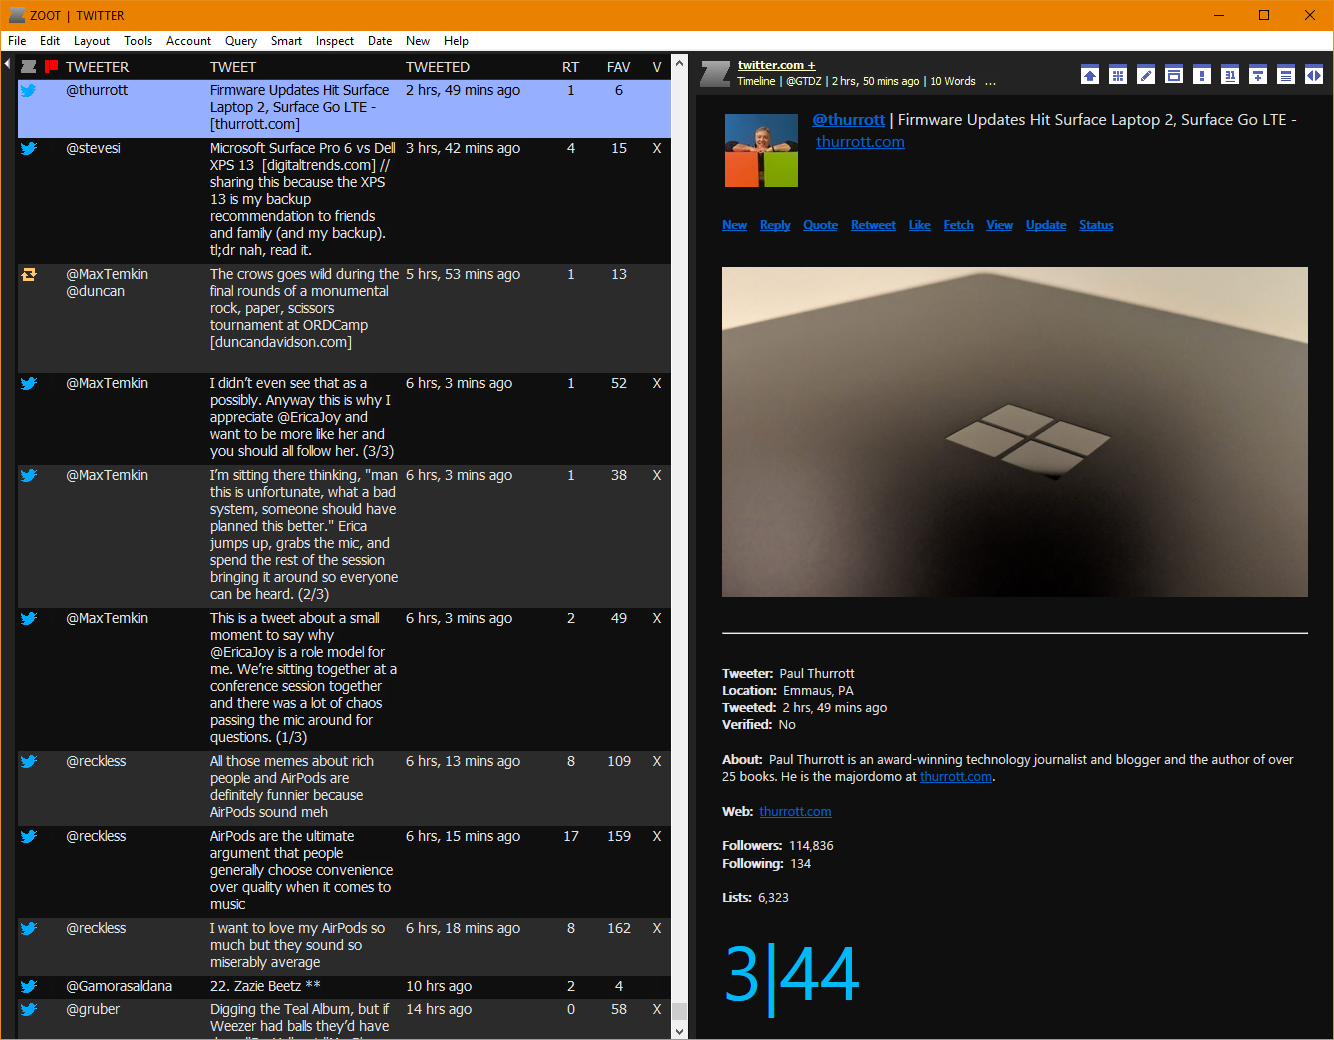1334x1040 pixels.
Task: Click the Update link
Action: pyautogui.click(x=1046, y=225)
